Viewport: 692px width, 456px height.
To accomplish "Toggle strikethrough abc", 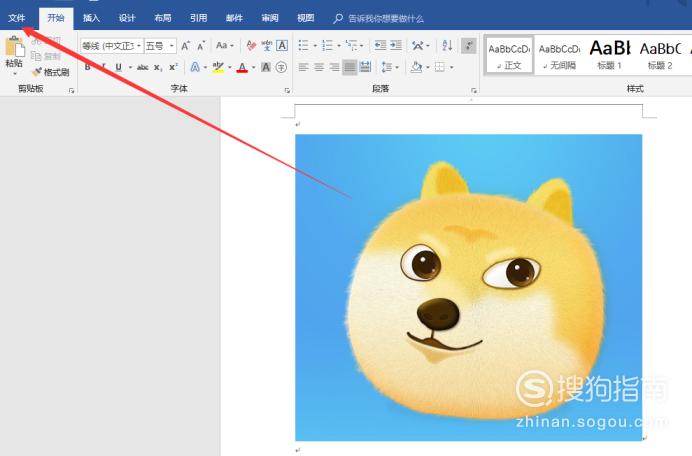I will pos(143,68).
